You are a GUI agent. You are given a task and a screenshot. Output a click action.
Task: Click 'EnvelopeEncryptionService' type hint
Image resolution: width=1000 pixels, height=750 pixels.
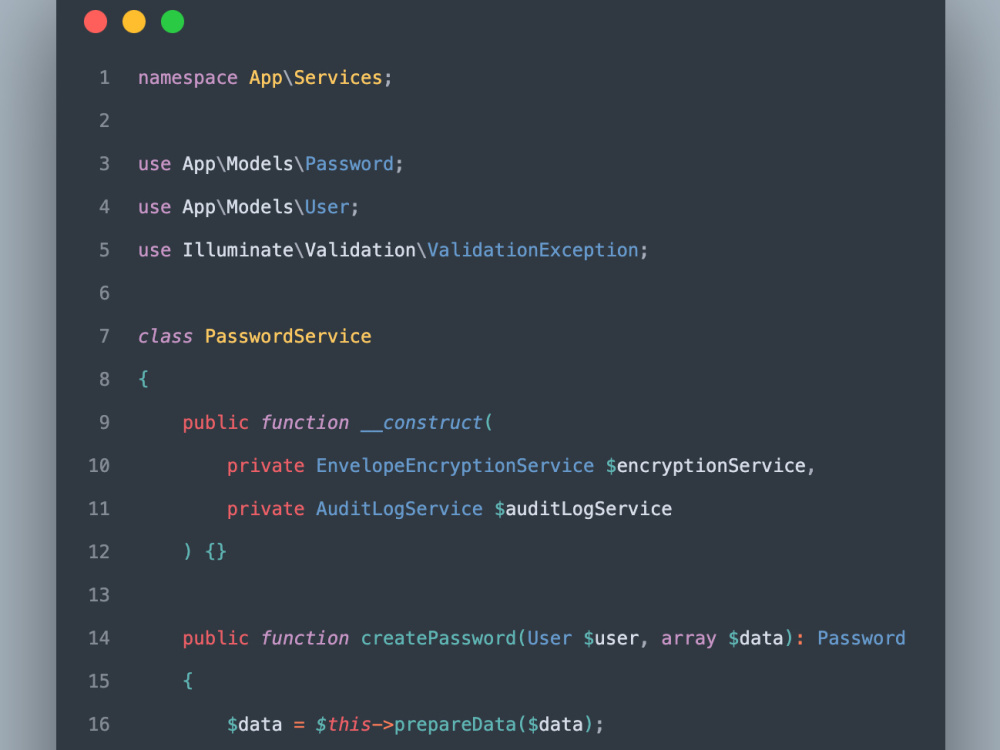(455, 466)
